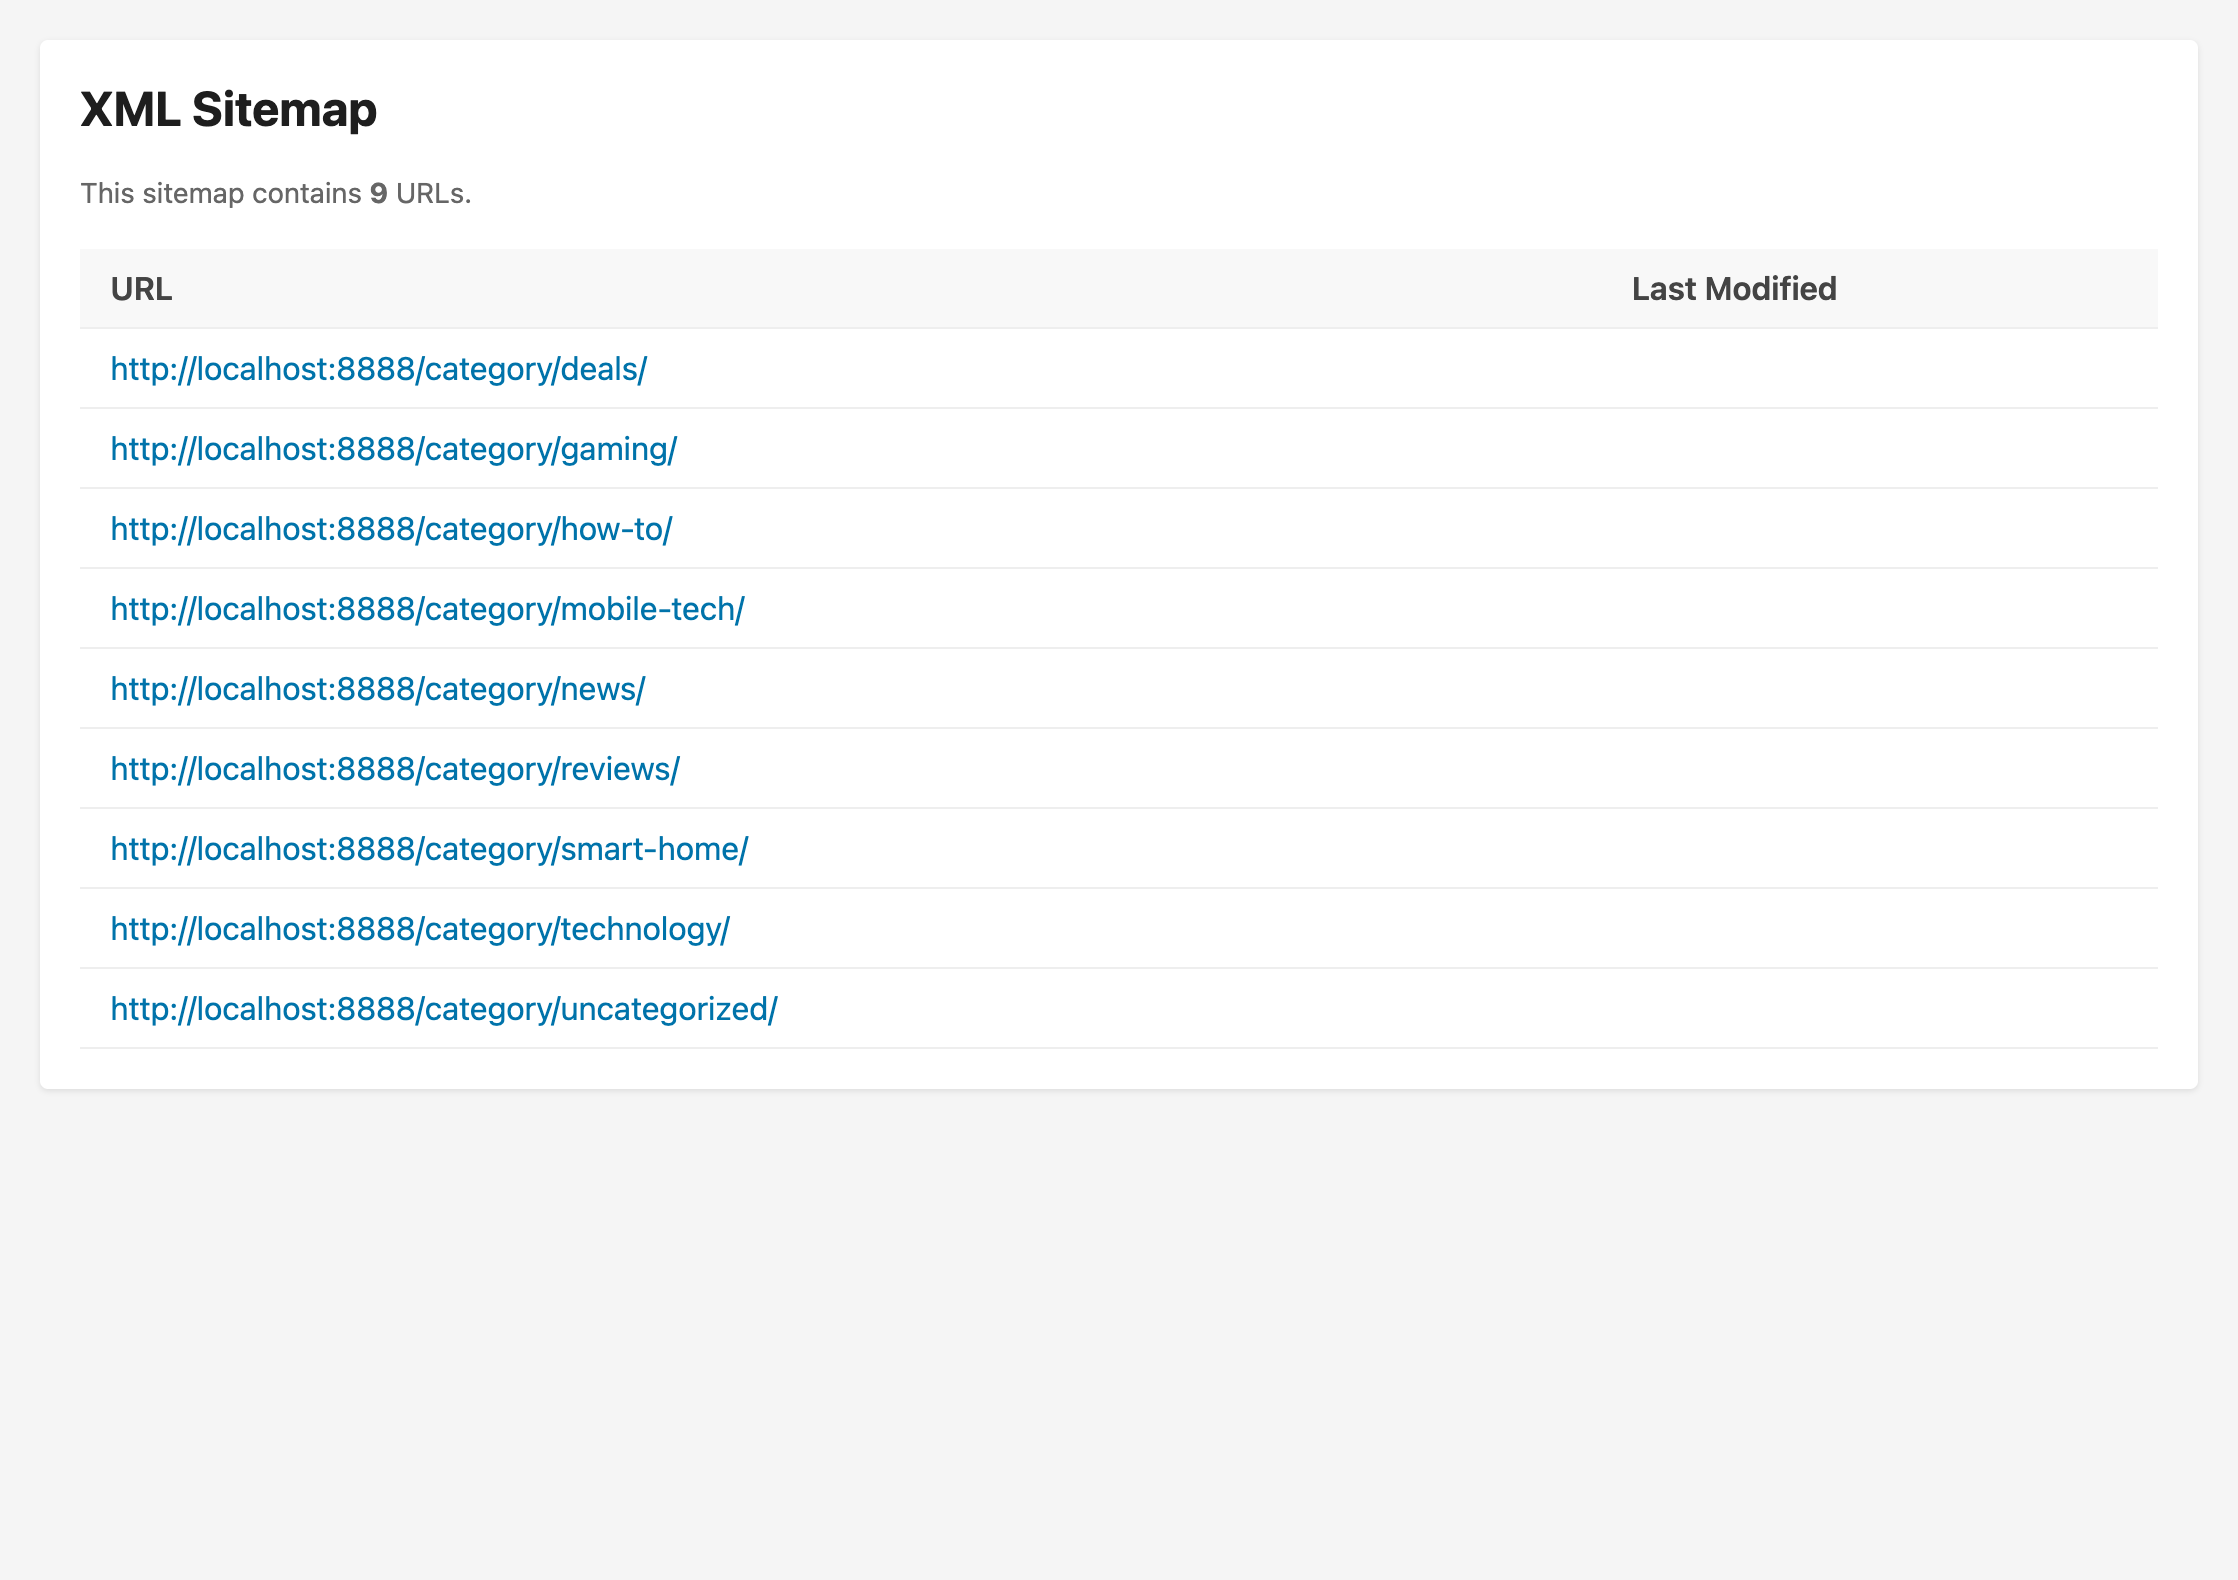Follow the category/how-to/ link
Screen dimensions: 2238x1580
[391, 529]
